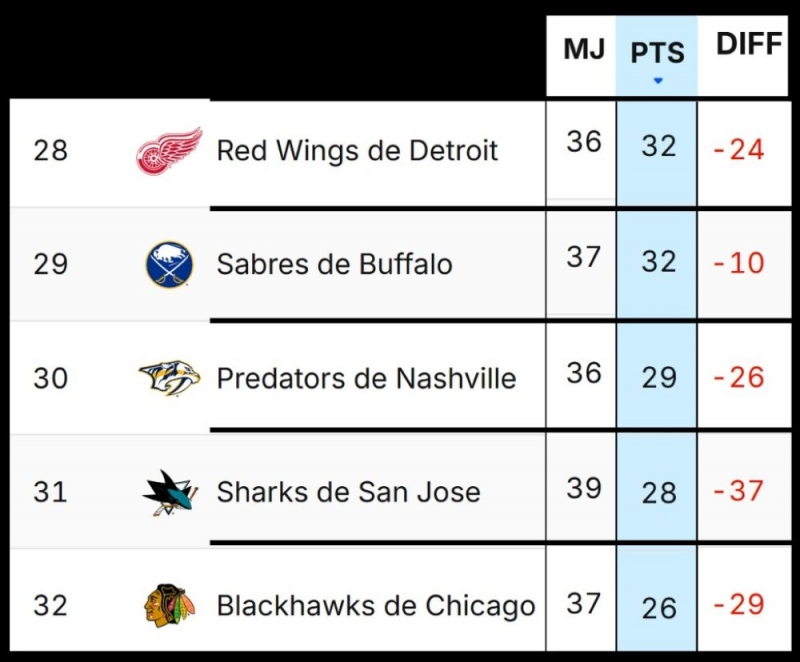Image resolution: width=800 pixels, height=662 pixels.
Task: Click rank number 30 for Nashville
Action: 50,378
